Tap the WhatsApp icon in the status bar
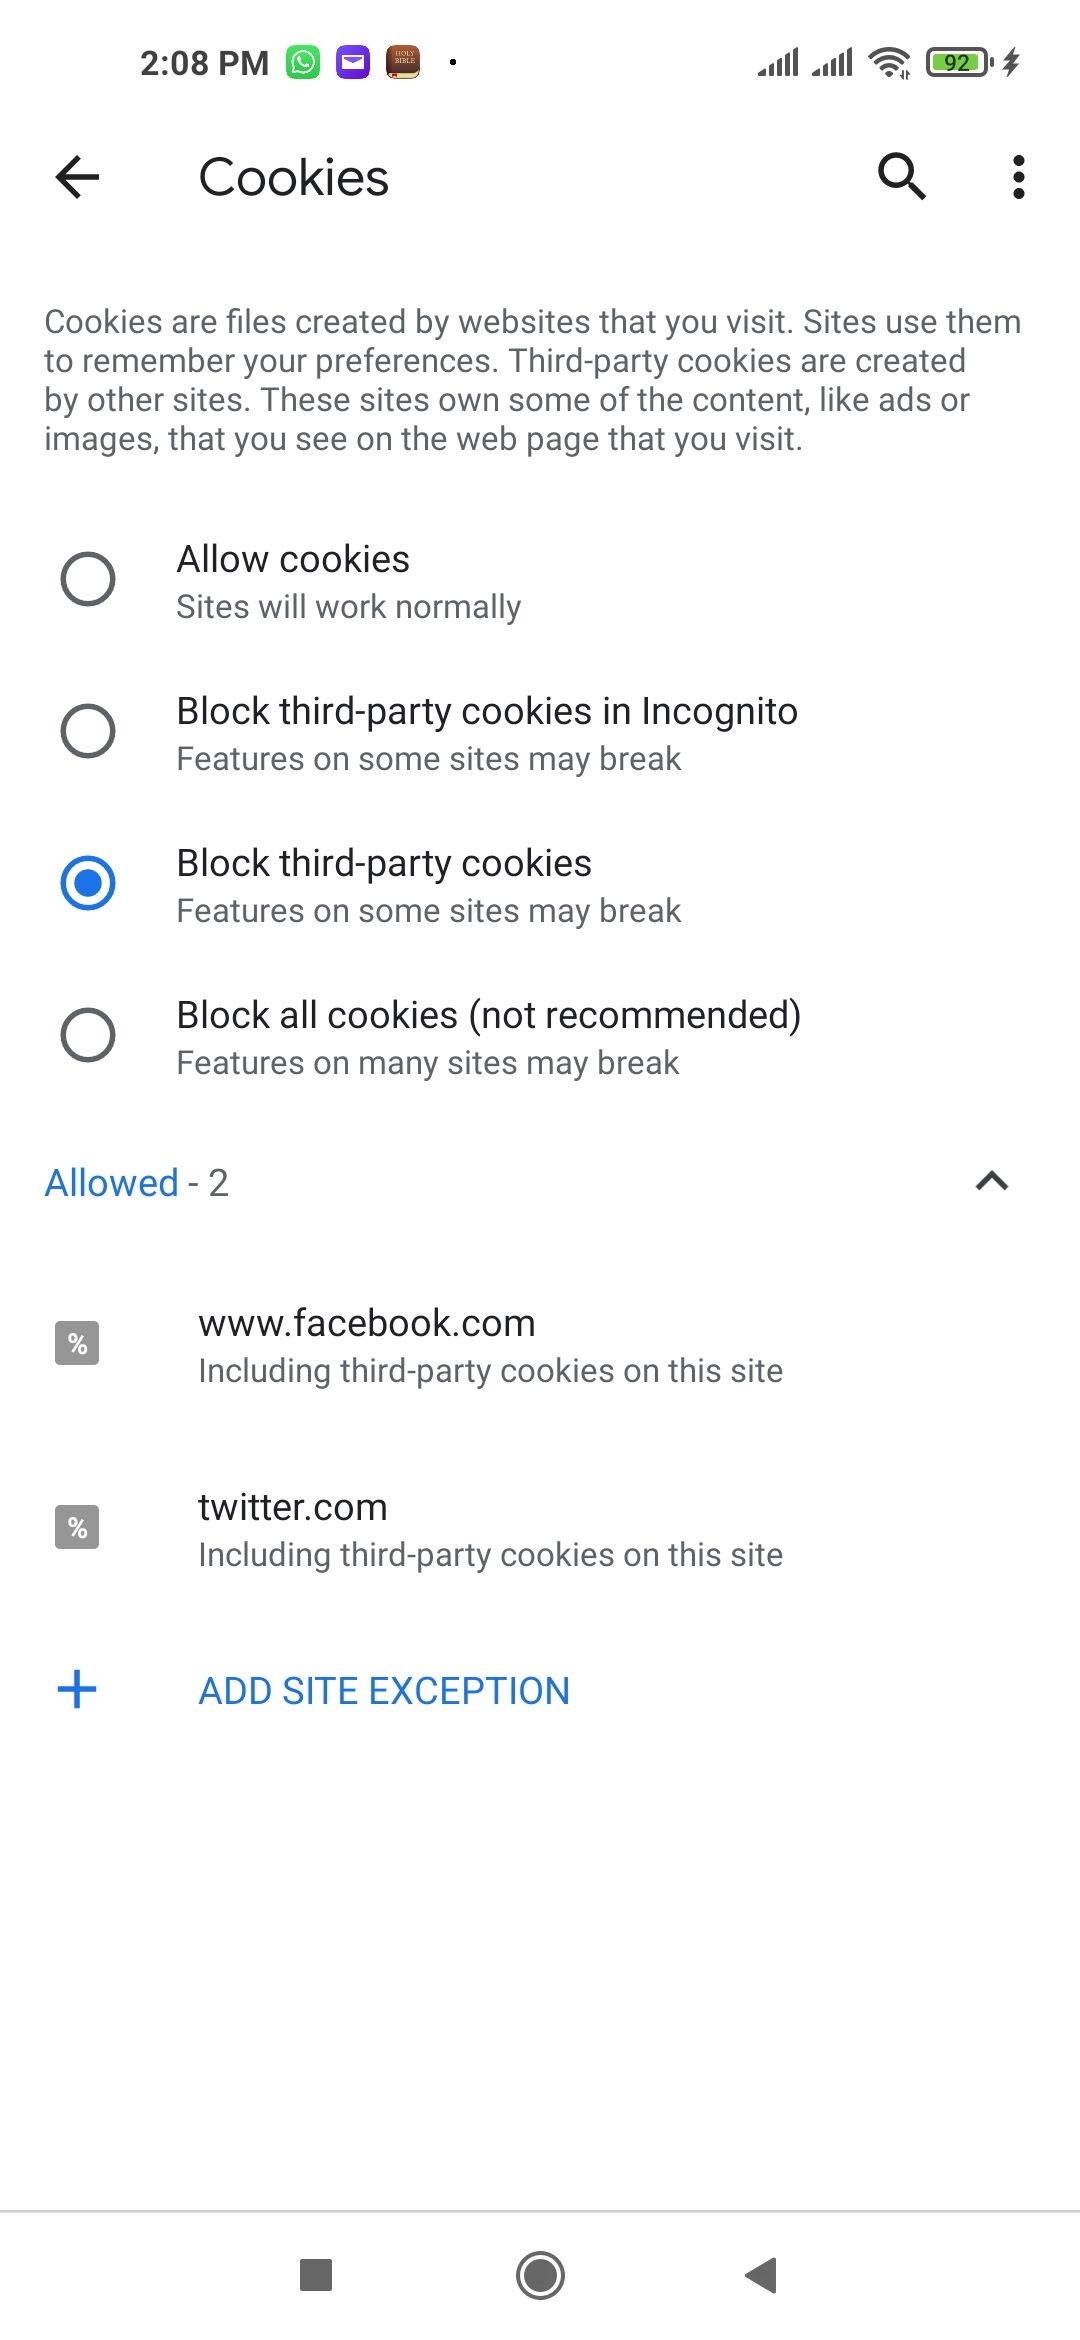The height and width of the screenshot is (2340, 1080). [302, 62]
